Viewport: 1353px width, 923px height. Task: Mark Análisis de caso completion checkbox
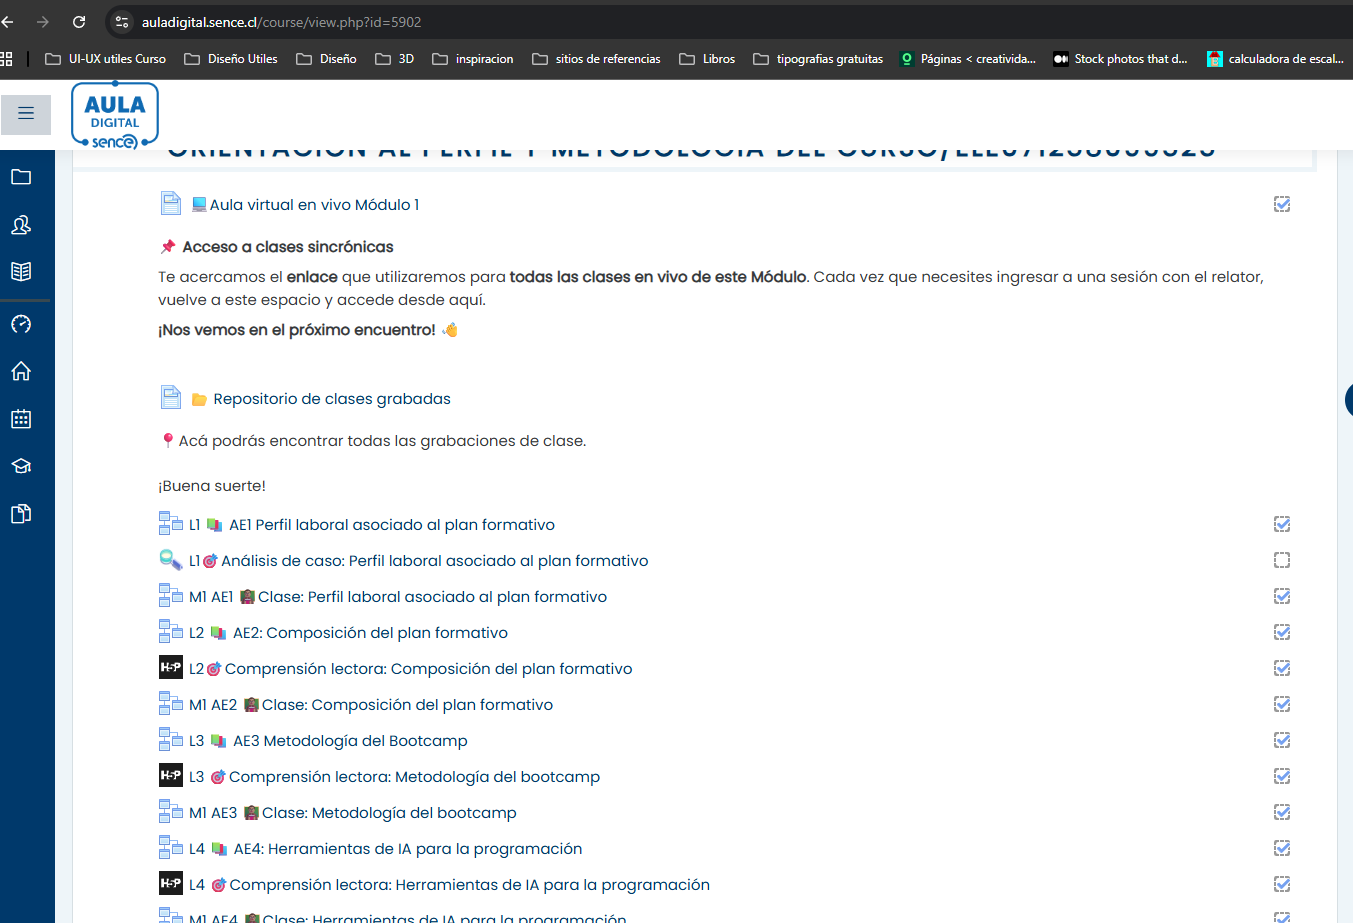1281,560
